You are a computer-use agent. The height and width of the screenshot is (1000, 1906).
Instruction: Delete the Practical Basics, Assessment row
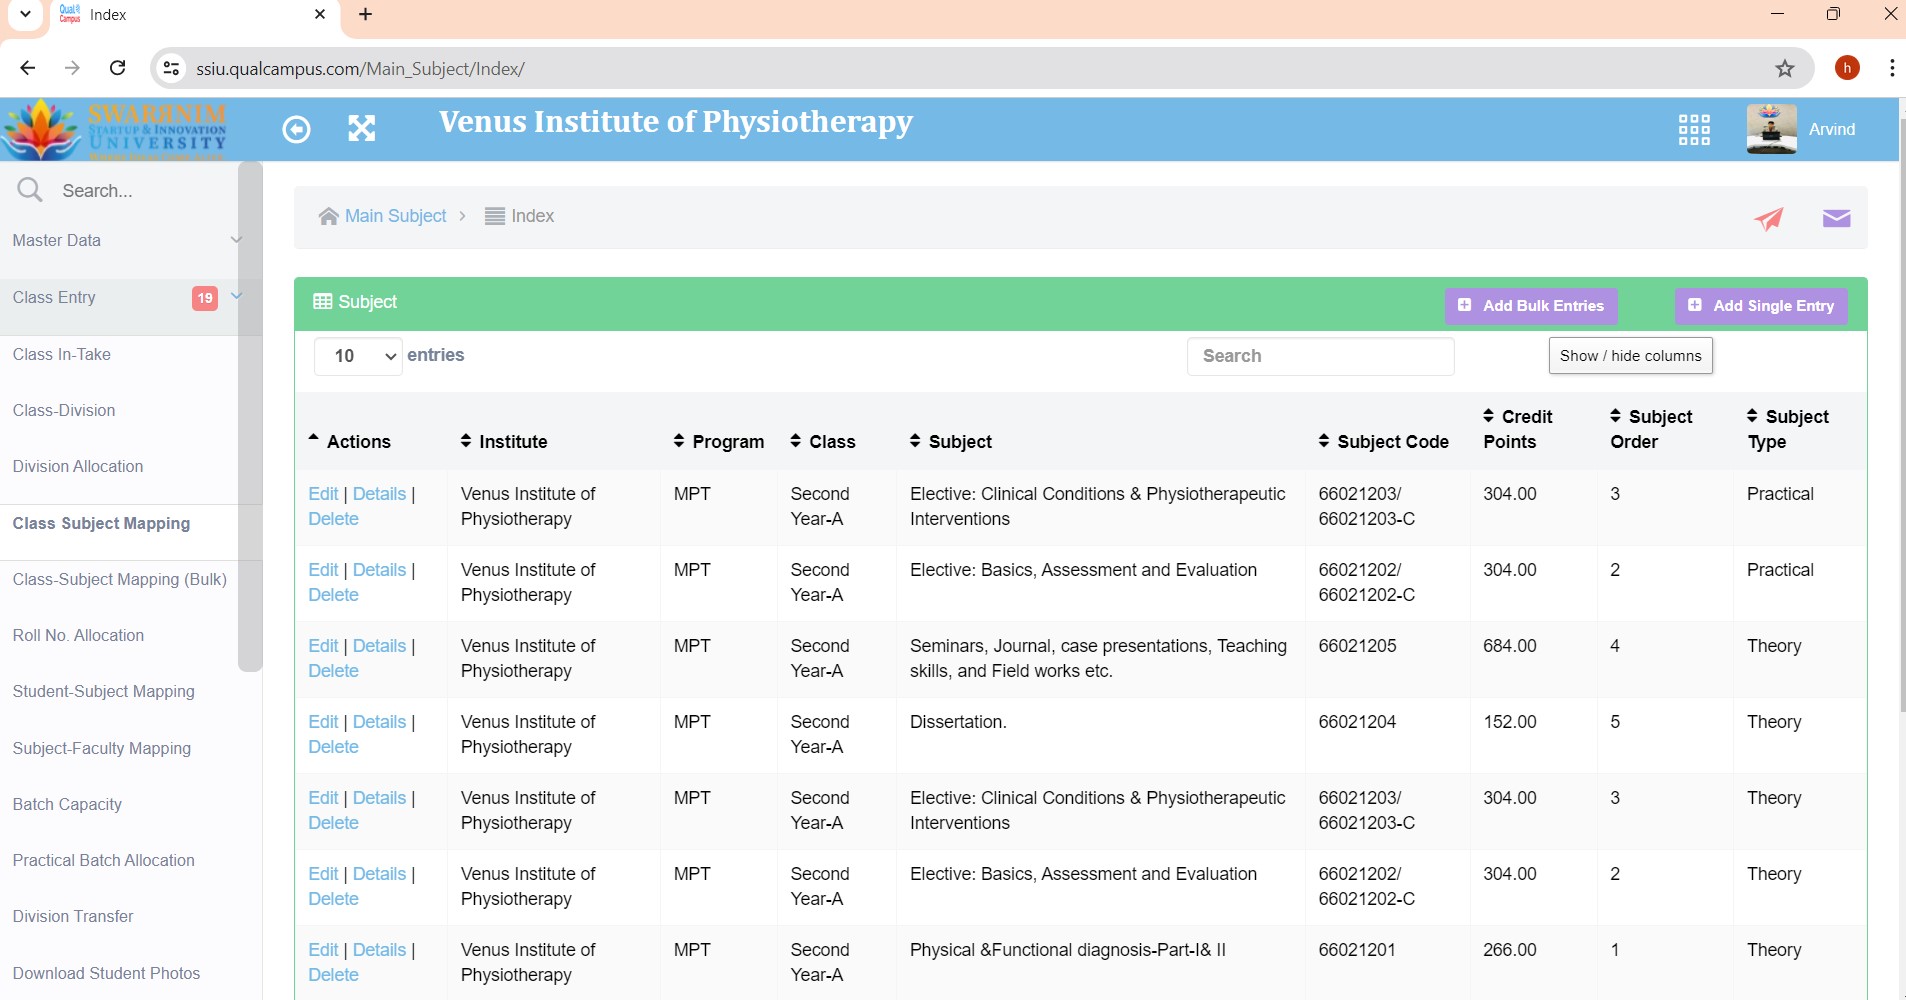click(x=333, y=595)
